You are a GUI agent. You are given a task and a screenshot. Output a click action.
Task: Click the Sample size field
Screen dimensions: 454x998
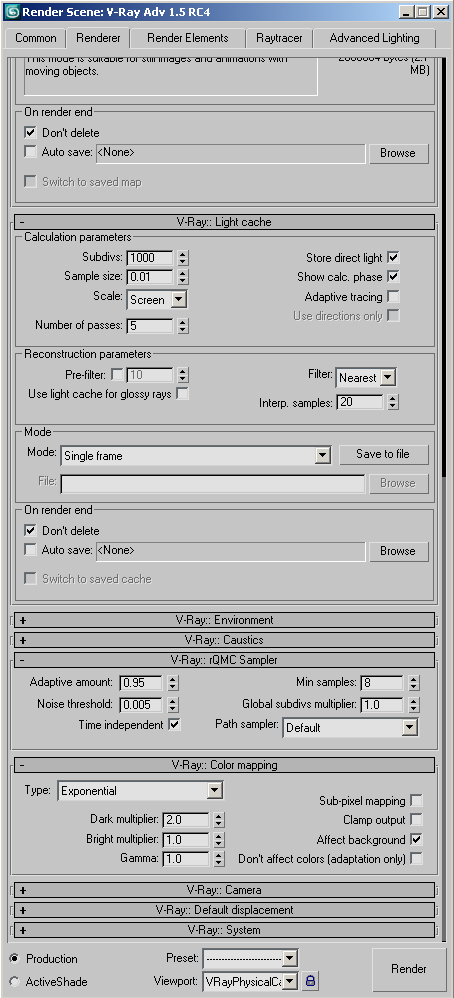[150, 277]
